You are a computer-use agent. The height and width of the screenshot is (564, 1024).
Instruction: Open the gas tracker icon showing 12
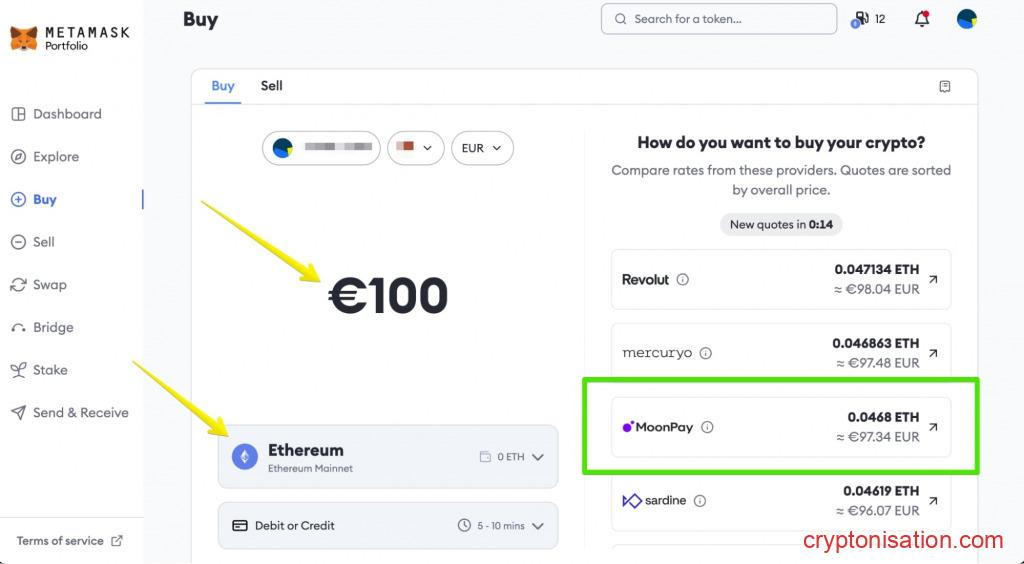pos(867,19)
